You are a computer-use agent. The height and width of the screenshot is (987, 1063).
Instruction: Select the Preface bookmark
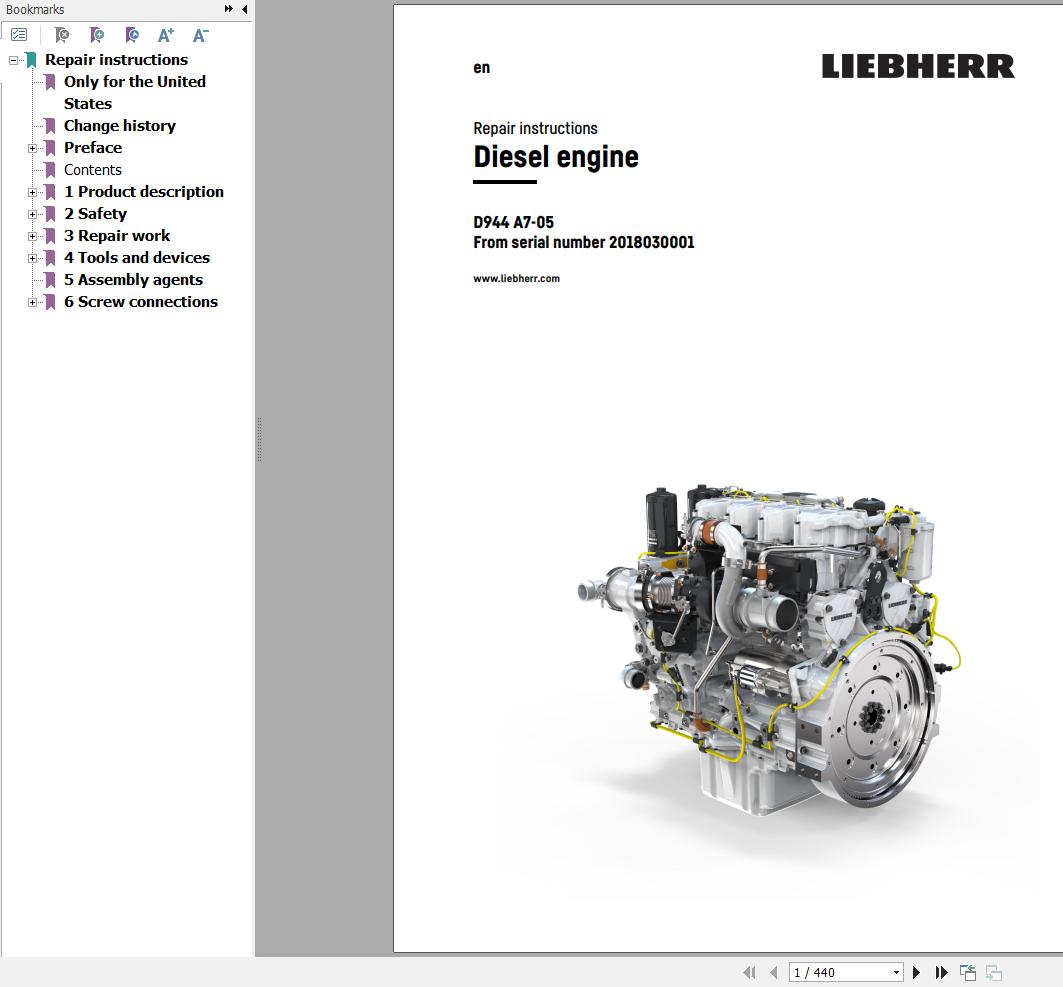pyautogui.click(x=93, y=148)
